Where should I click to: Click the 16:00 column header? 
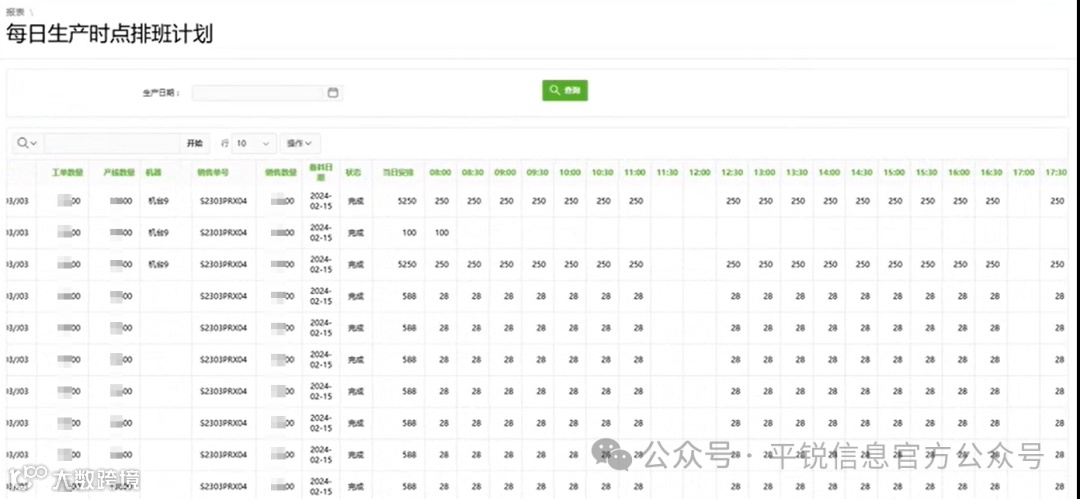(x=959, y=172)
